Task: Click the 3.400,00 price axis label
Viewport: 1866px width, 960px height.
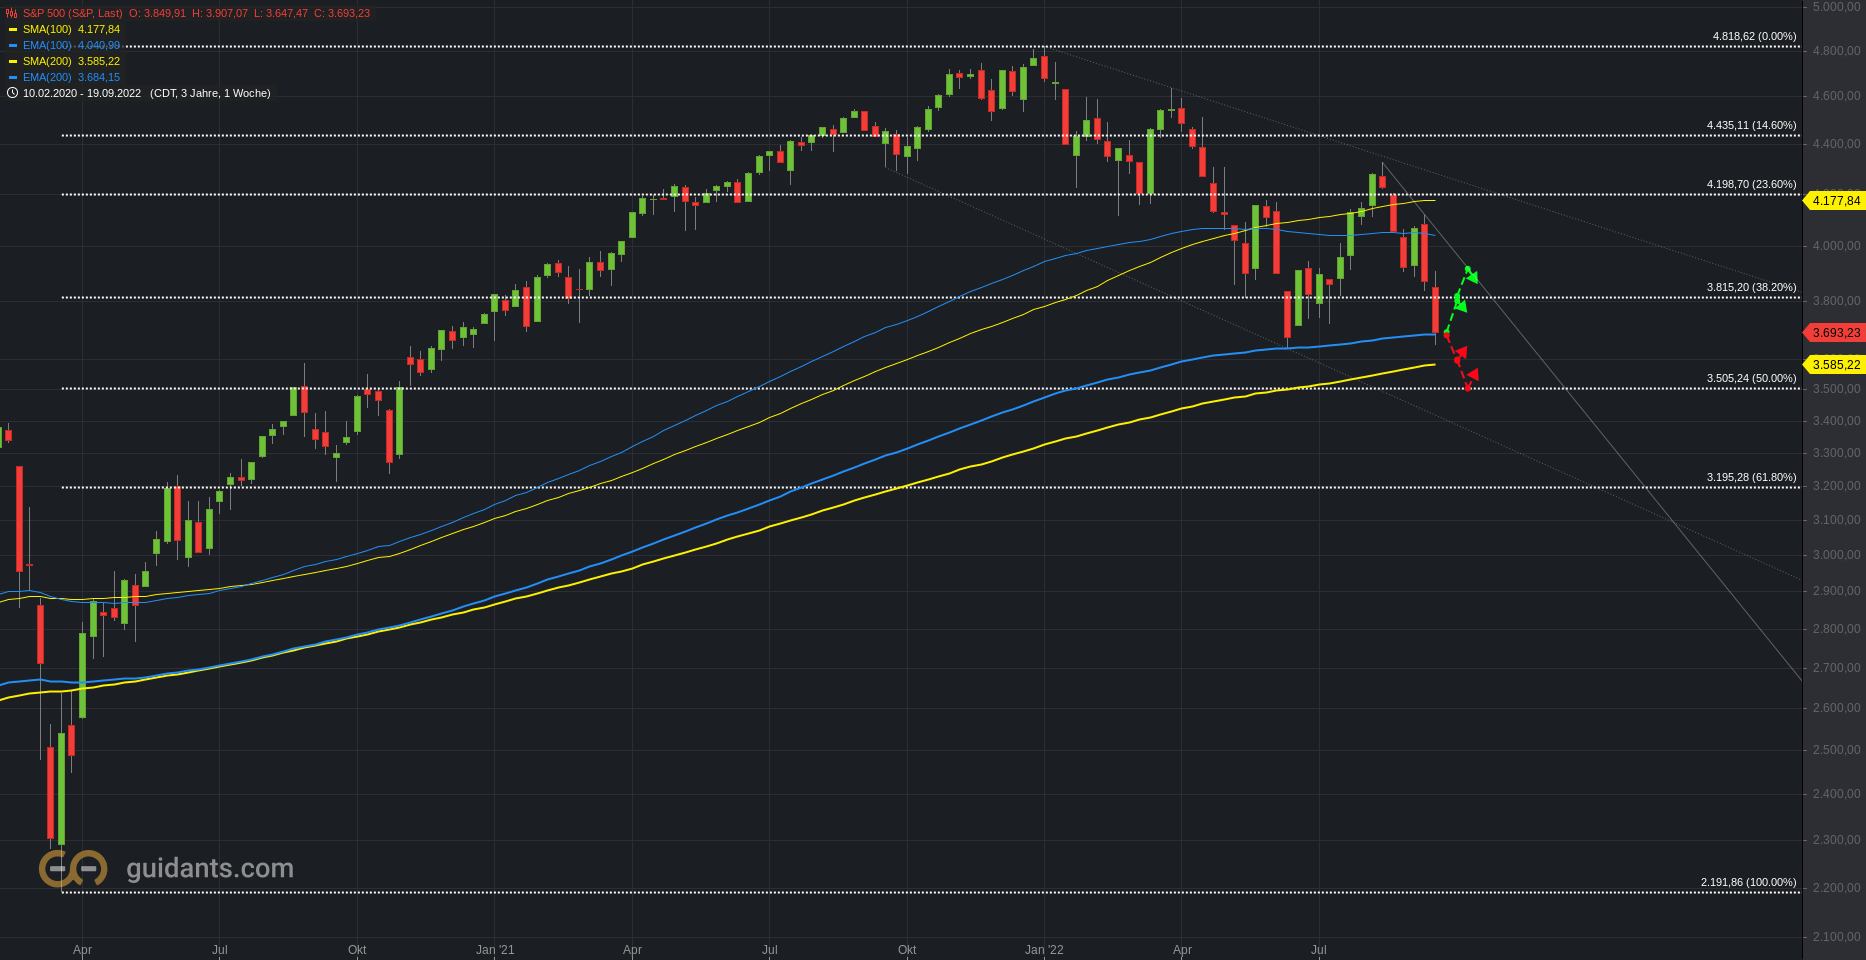Action: 1836,421
